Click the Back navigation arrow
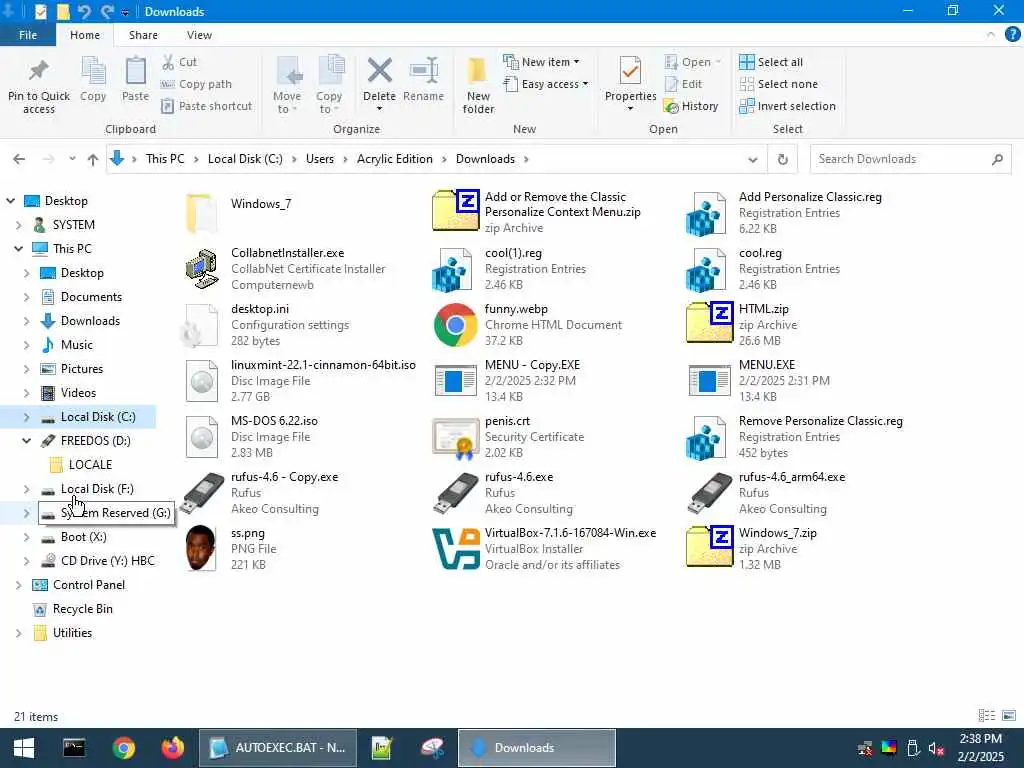 tap(19, 159)
